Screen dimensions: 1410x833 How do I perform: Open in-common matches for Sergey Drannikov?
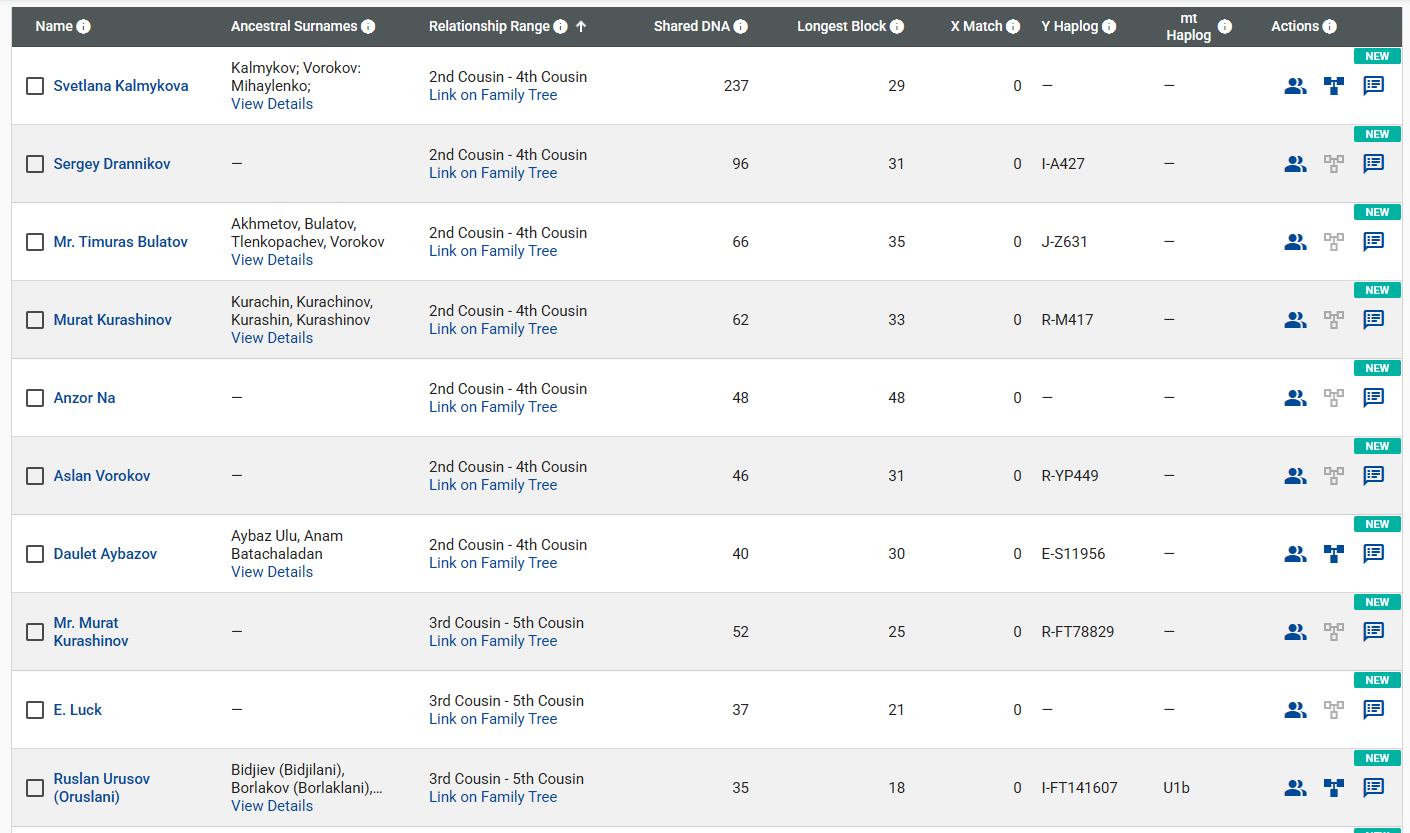coord(1295,164)
